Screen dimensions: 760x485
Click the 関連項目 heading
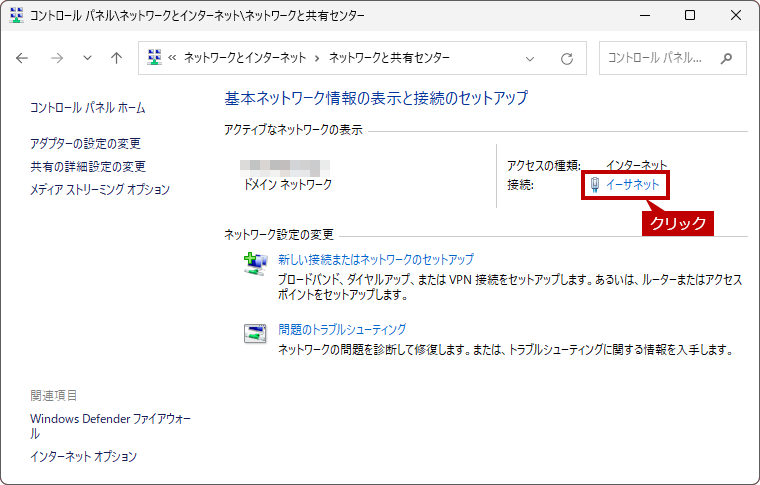click(x=54, y=395)
